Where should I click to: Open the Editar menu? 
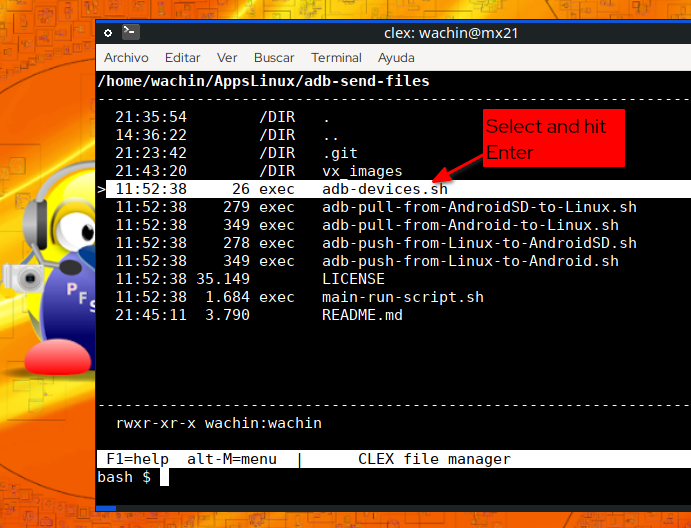coord(182,58)
